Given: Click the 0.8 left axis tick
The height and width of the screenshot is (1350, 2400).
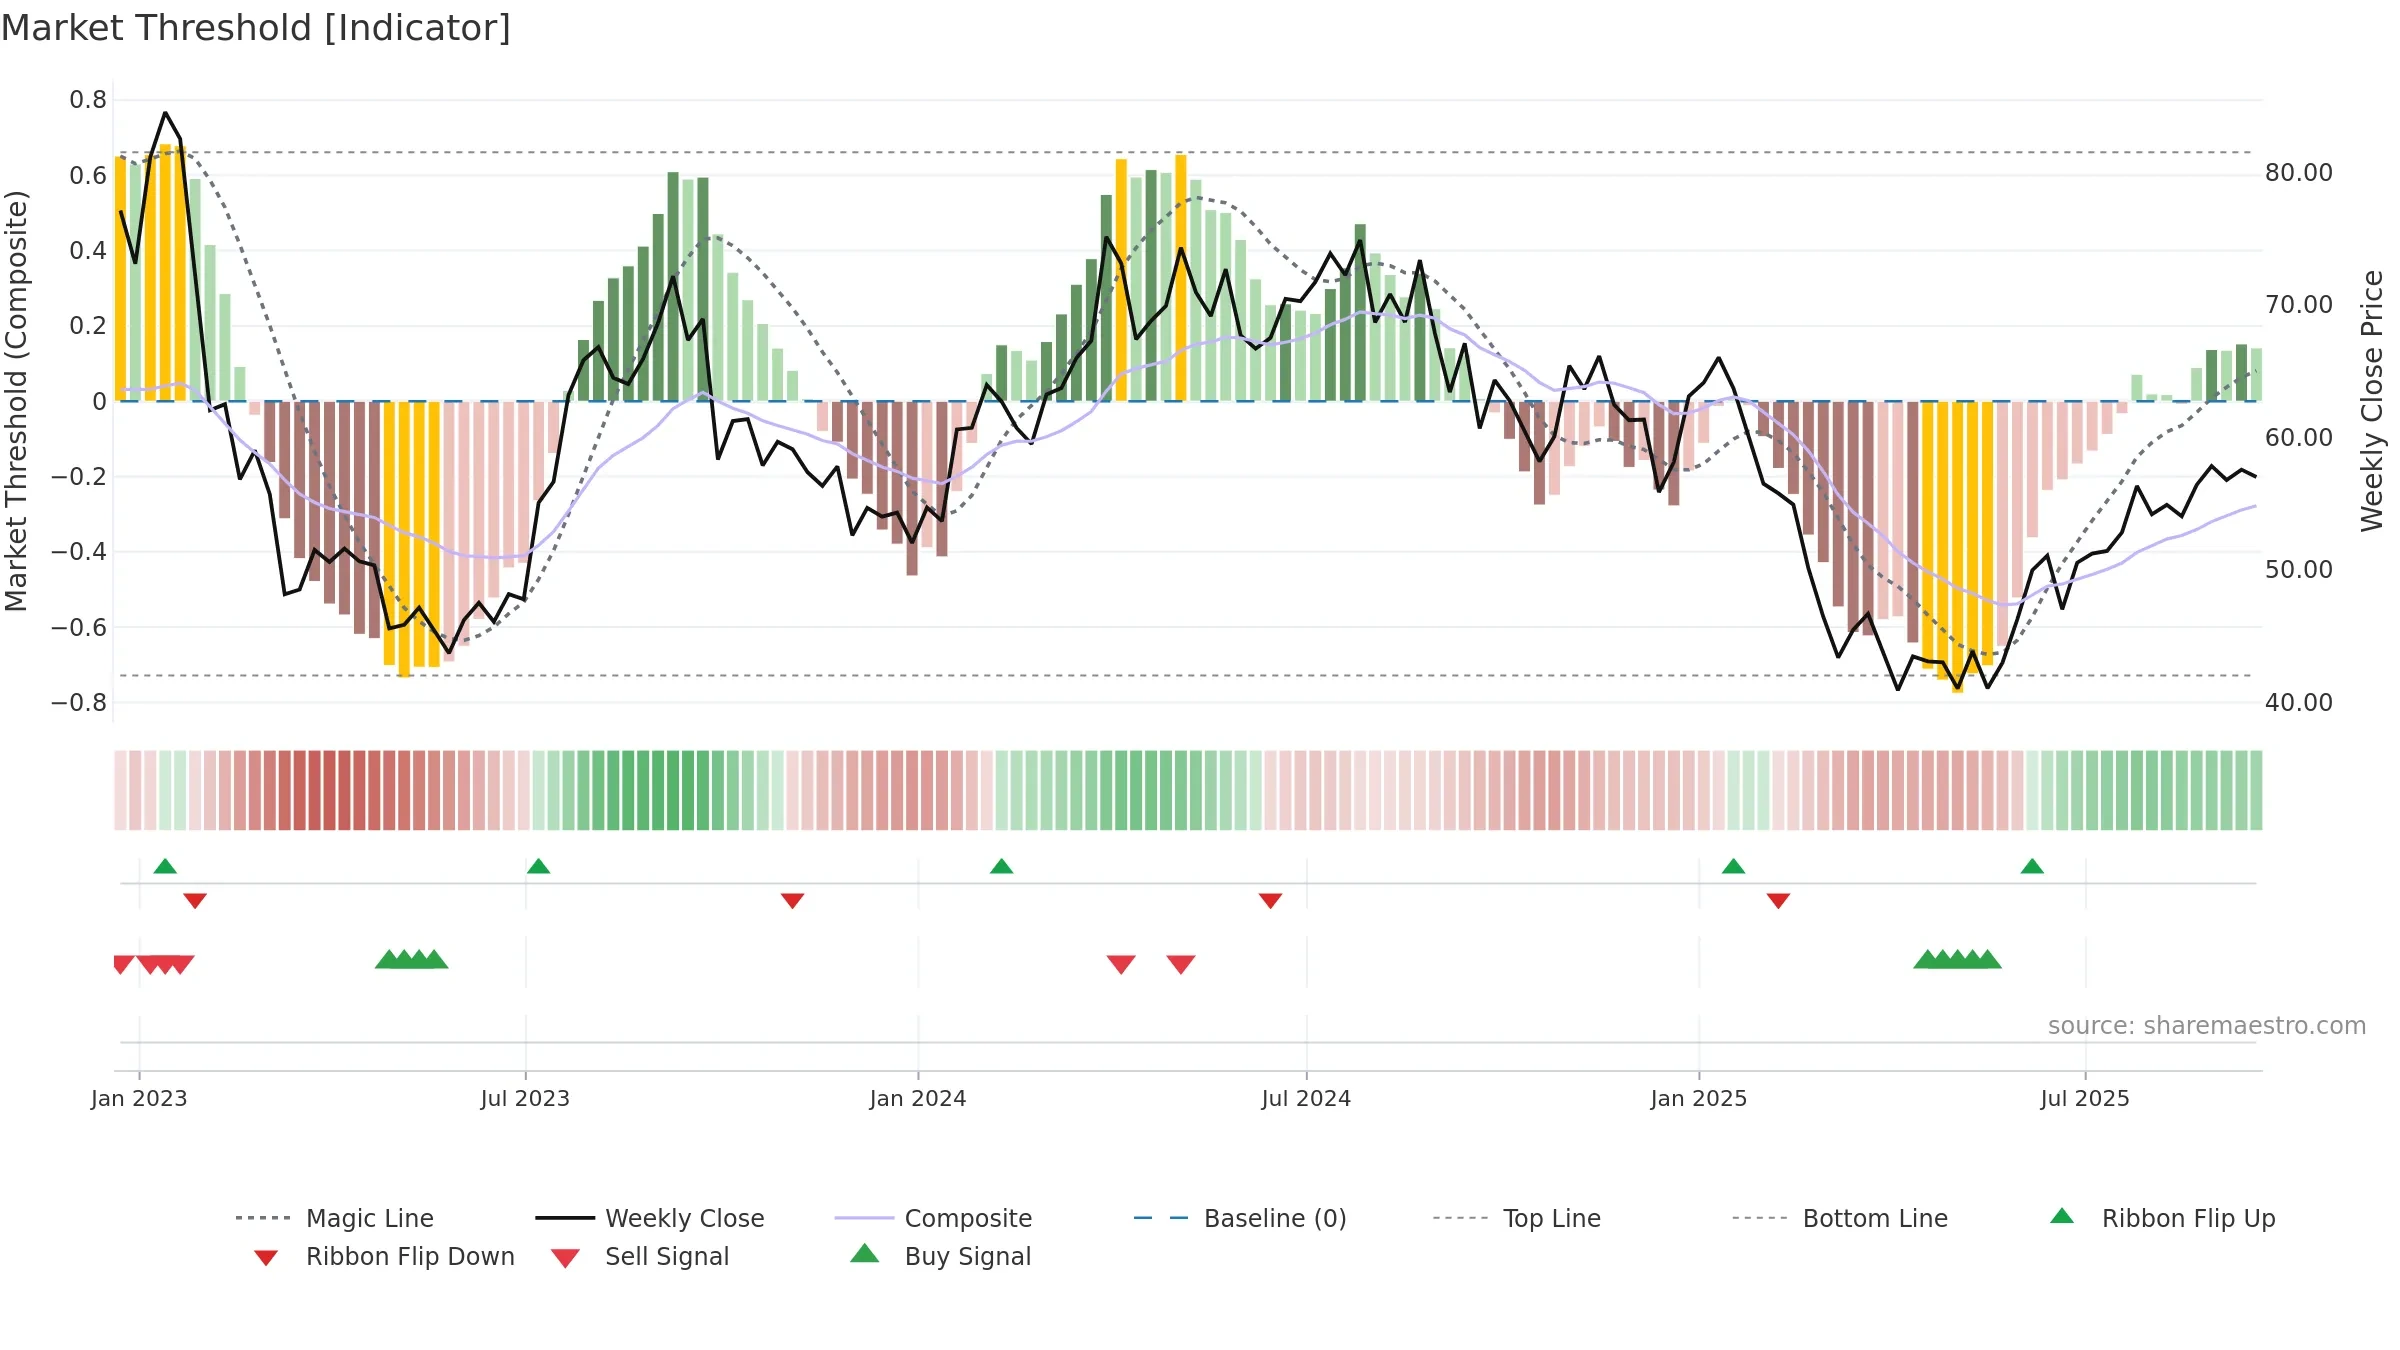Looking at the screenshot, I should click(x=88, y=100).
